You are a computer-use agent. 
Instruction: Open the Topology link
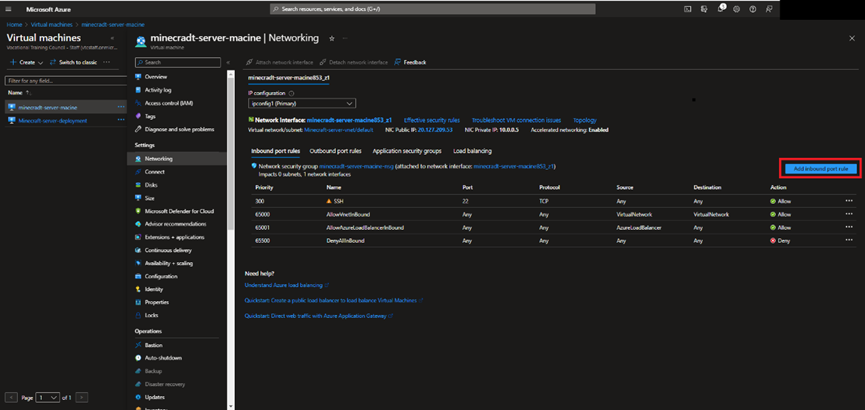585,120
